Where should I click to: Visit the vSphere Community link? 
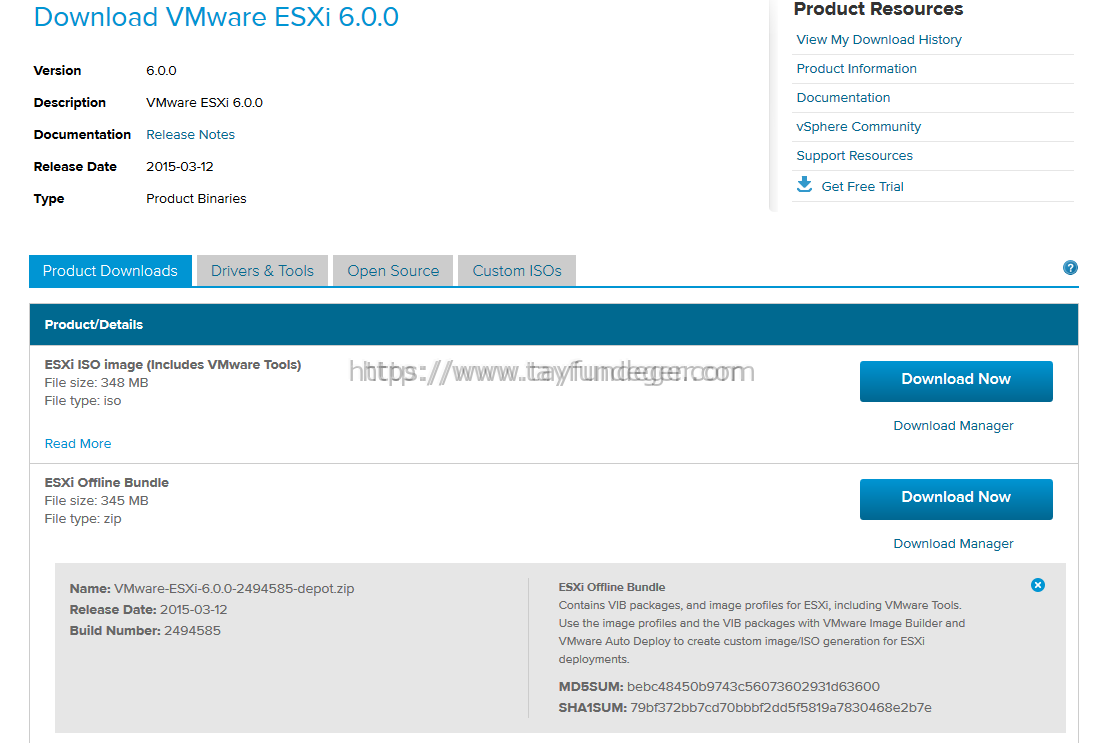tap(859, 126)
